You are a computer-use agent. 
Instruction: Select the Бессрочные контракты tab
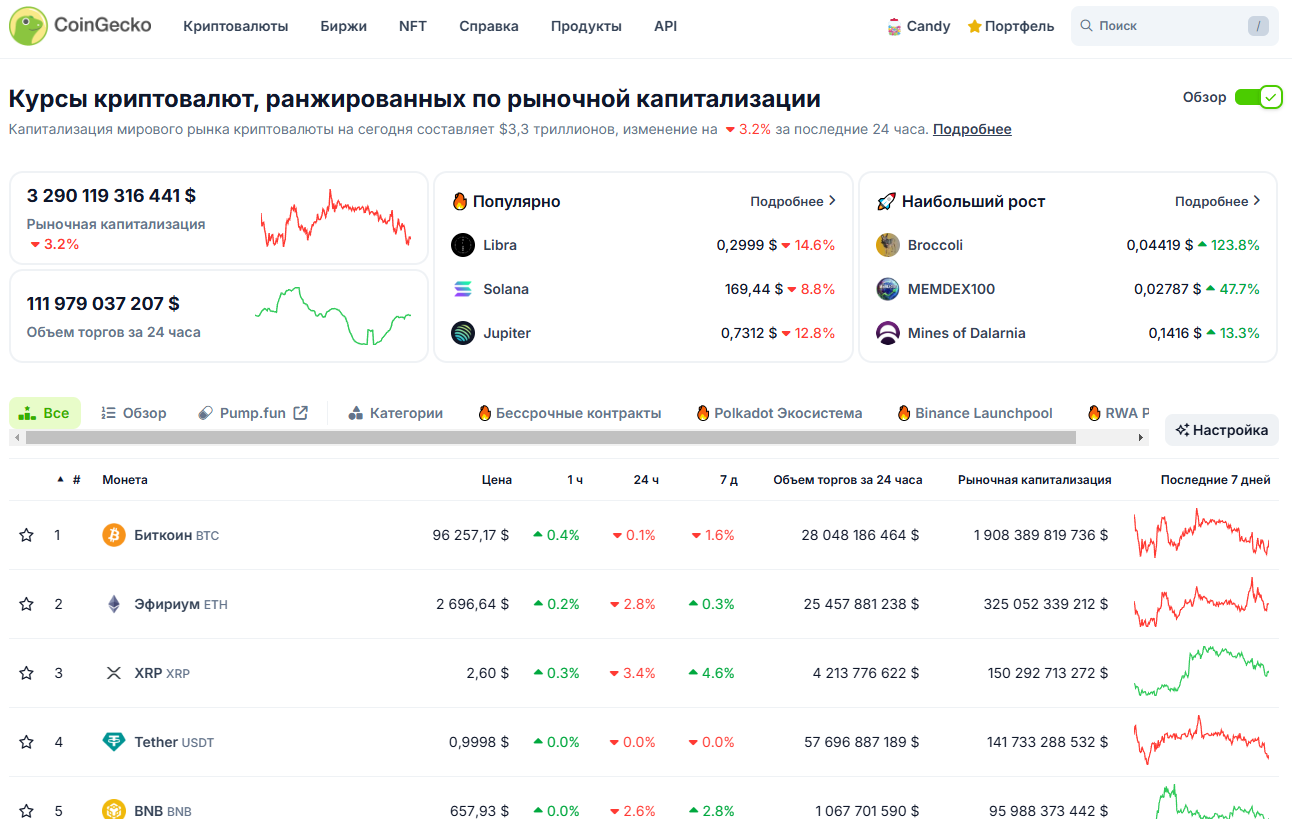(x=570, y=413)
